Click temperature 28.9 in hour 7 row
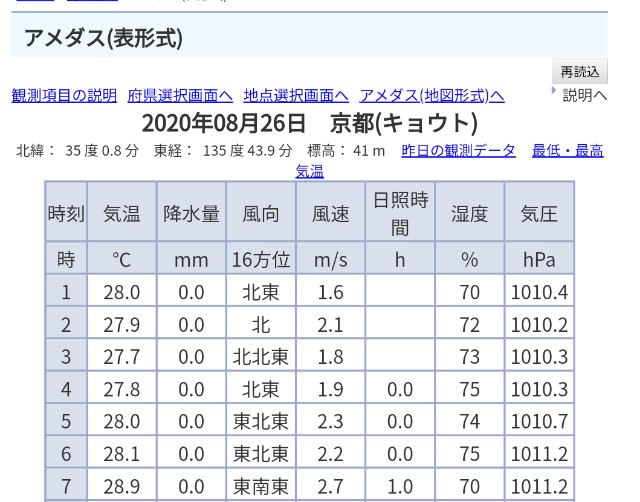Viewport: 640px width, 502px height. (122, 485)
